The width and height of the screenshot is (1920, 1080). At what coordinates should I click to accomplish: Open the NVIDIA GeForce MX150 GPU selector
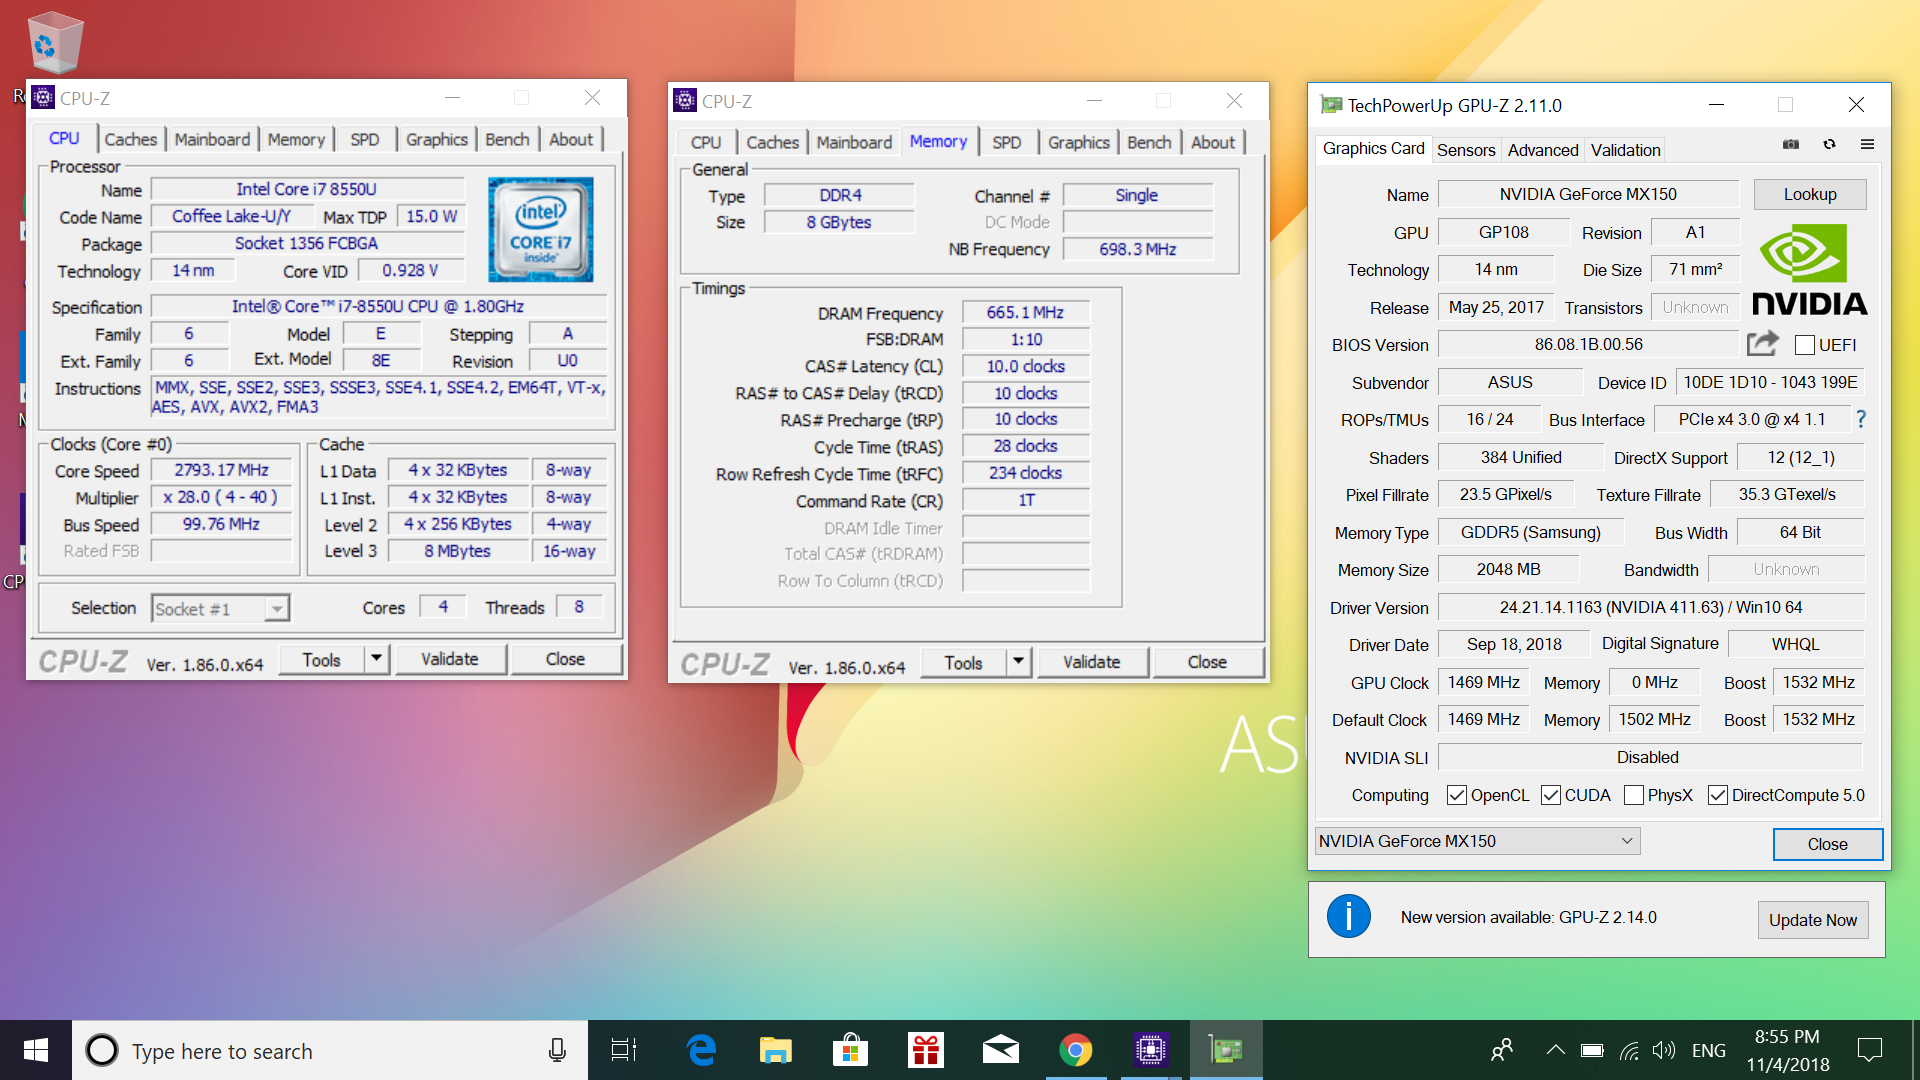[1477, 841]
